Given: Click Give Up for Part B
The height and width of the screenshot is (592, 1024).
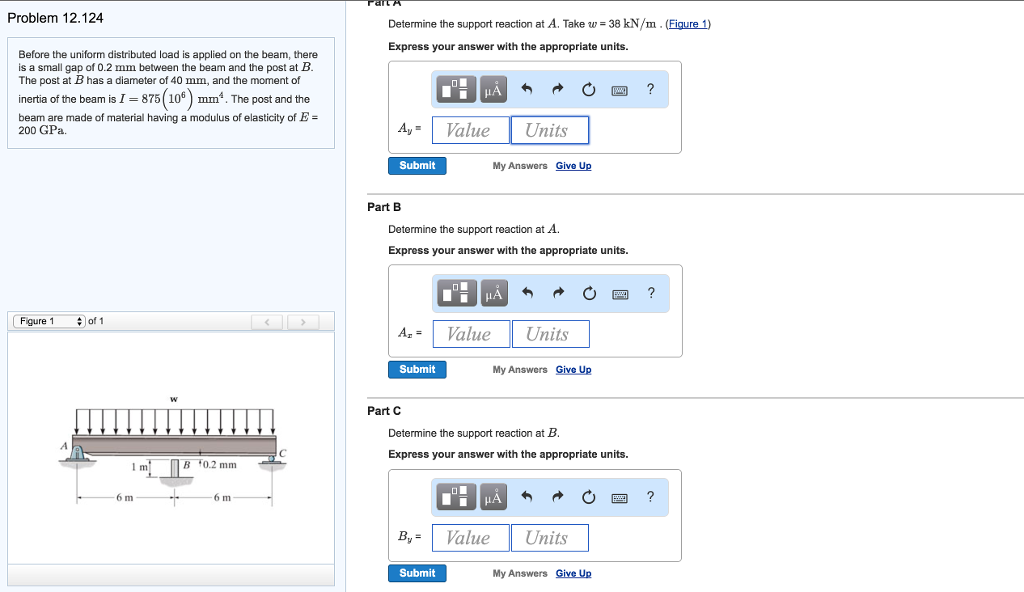Looking at the screenshot, I should [x=573, y=369].
